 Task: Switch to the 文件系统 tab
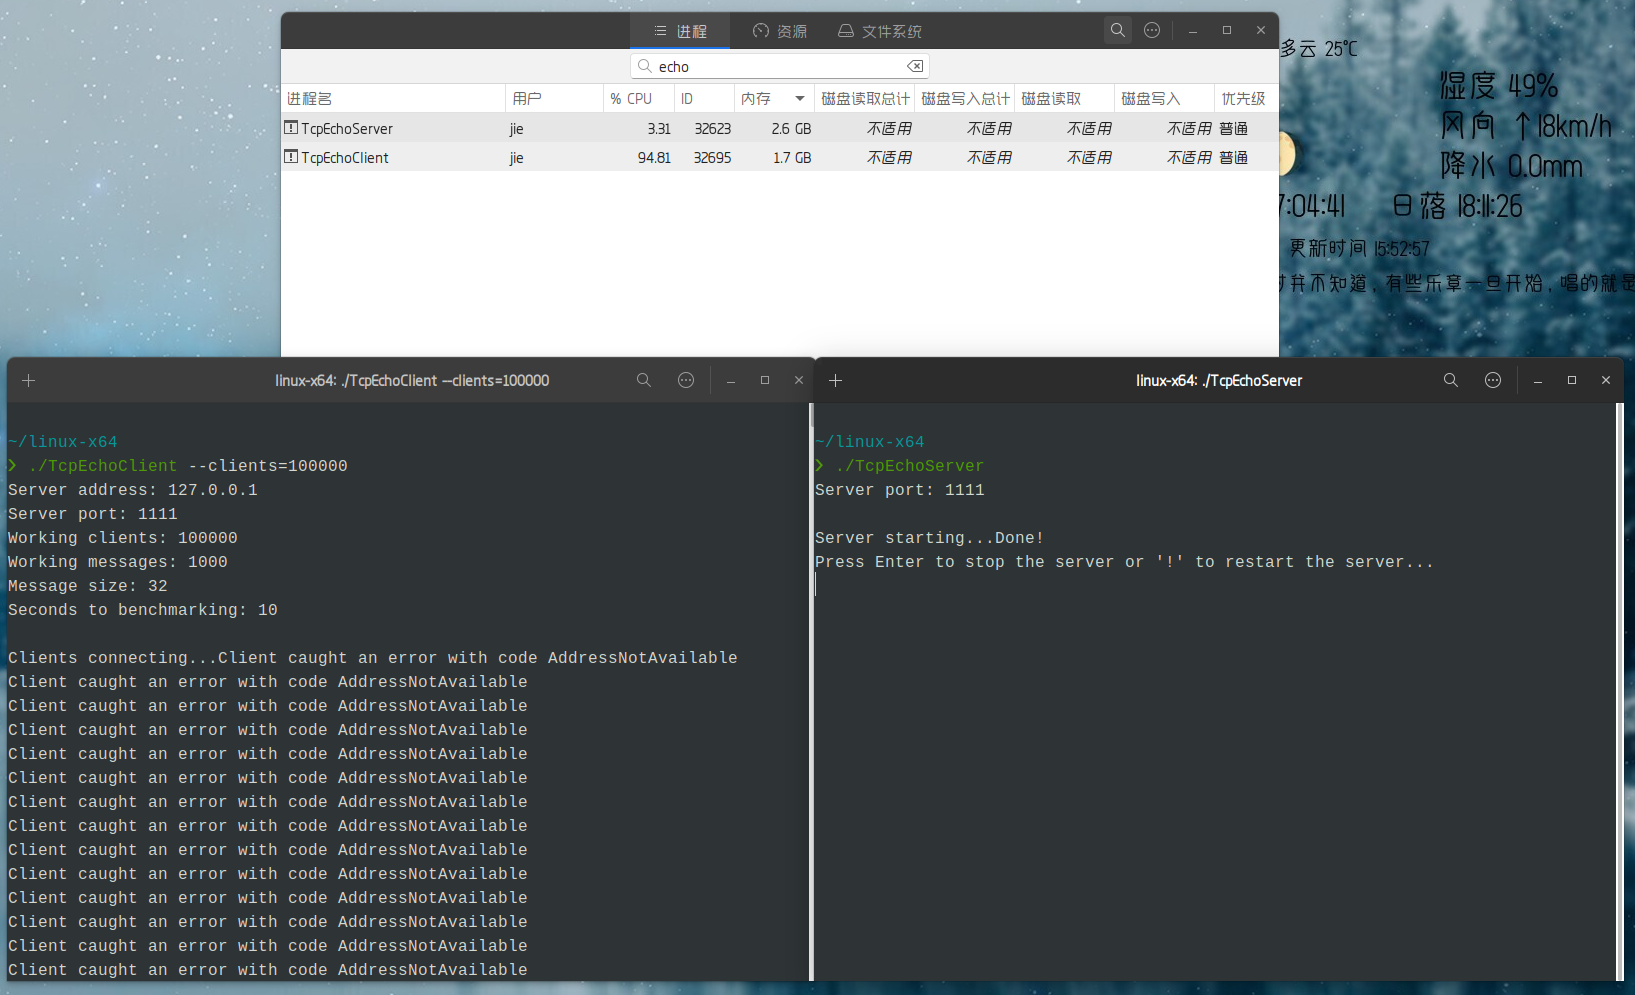tap(879, 30)
